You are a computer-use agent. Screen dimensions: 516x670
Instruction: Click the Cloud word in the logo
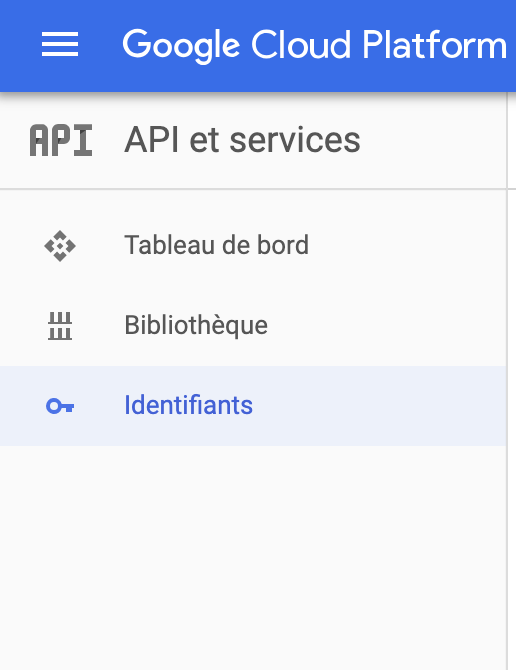coord(301,44)
